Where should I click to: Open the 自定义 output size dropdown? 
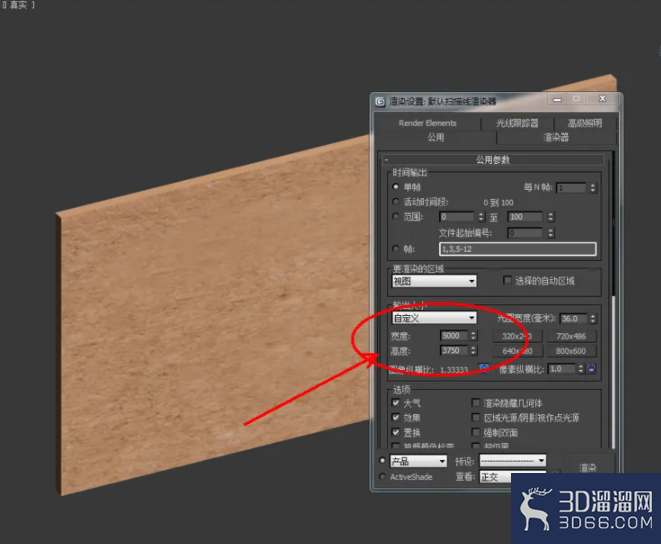(434, 318)
